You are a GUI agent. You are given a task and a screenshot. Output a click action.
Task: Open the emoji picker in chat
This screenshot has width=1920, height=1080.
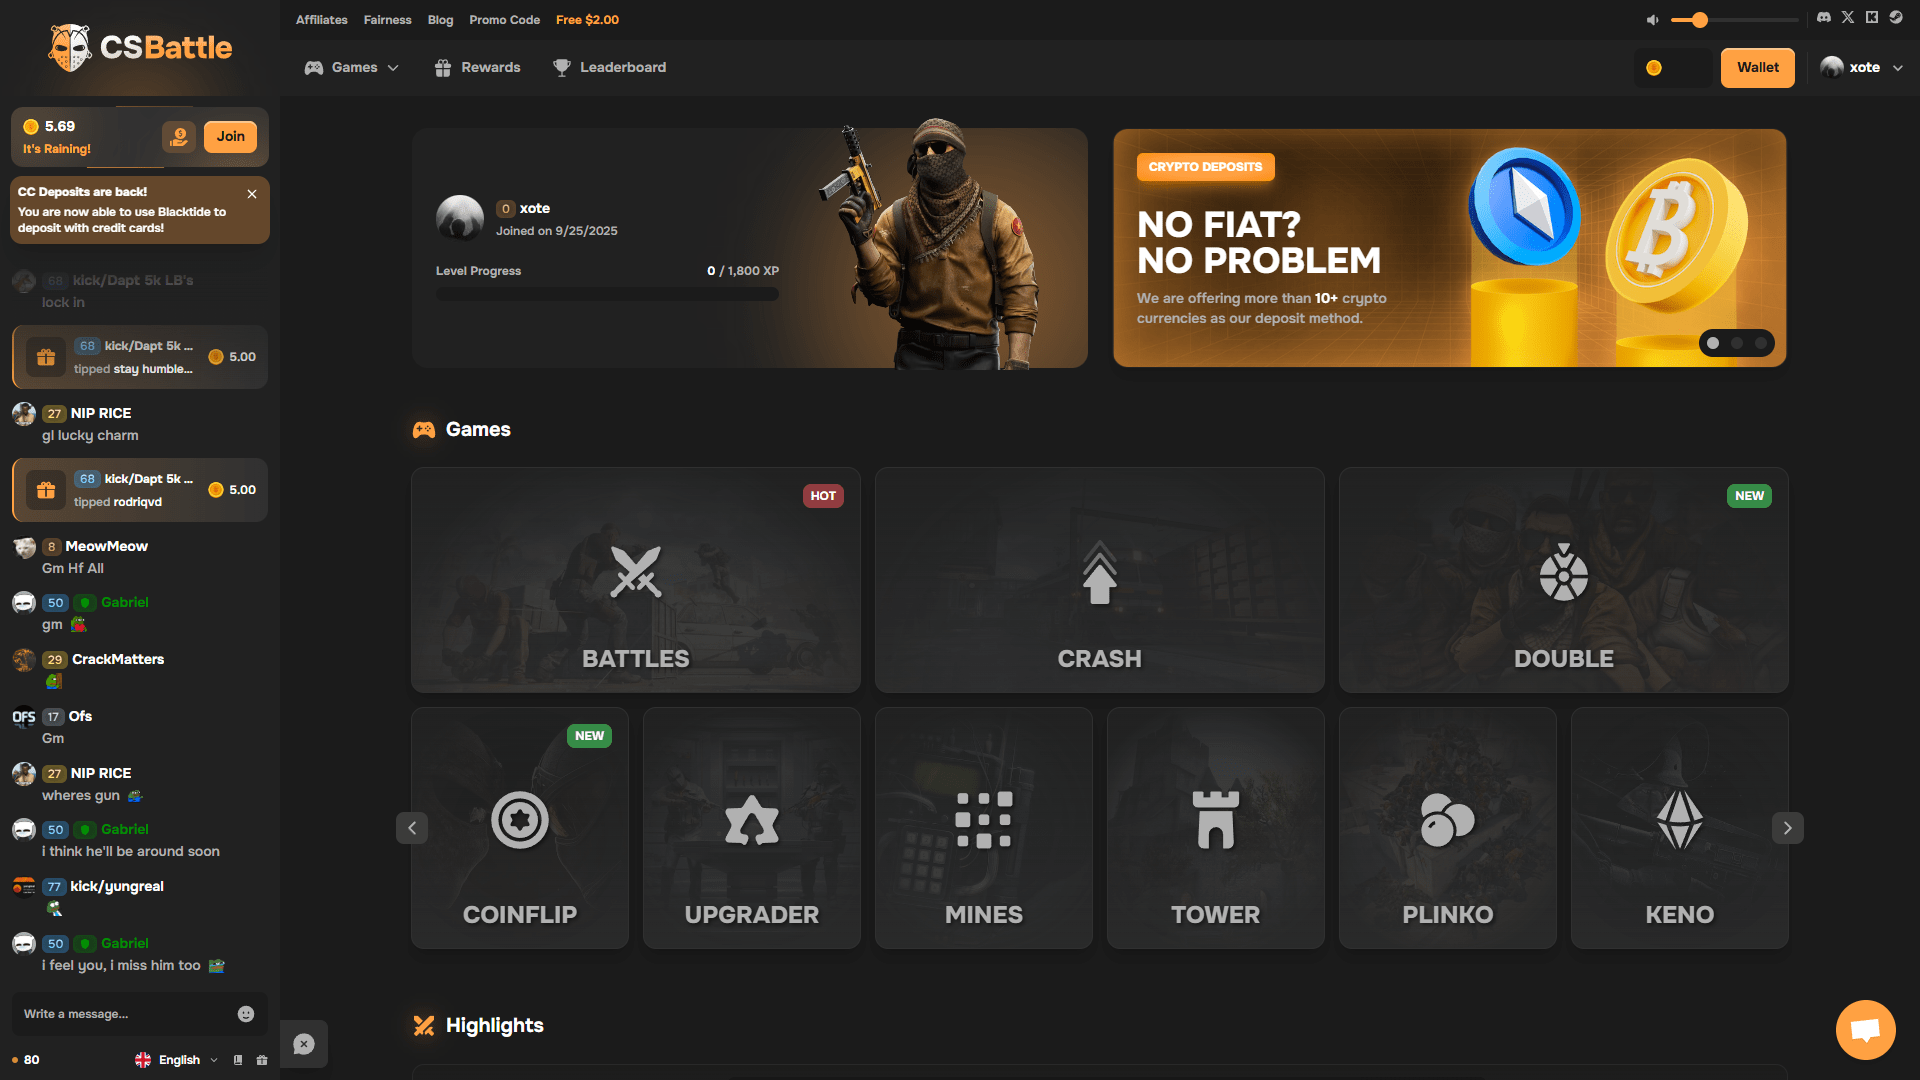(x=246, y=1014)
